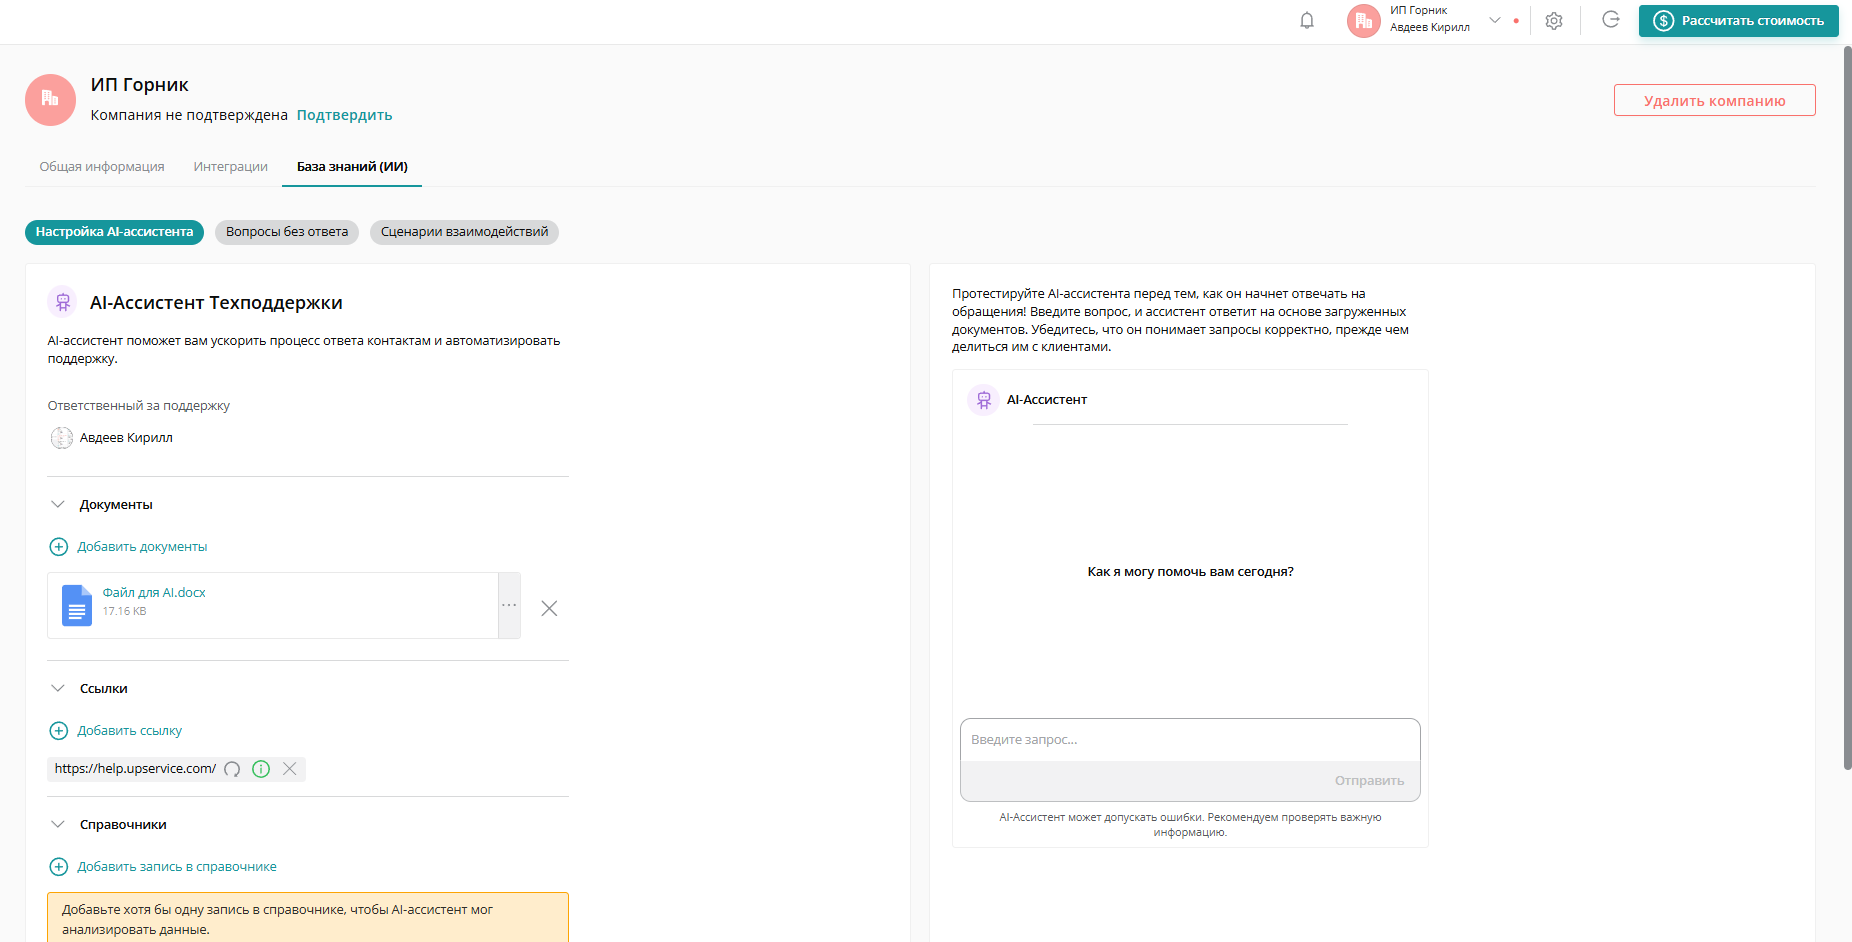
Task: Click the logout arrow icon
Action: (x=1611, y=20)
